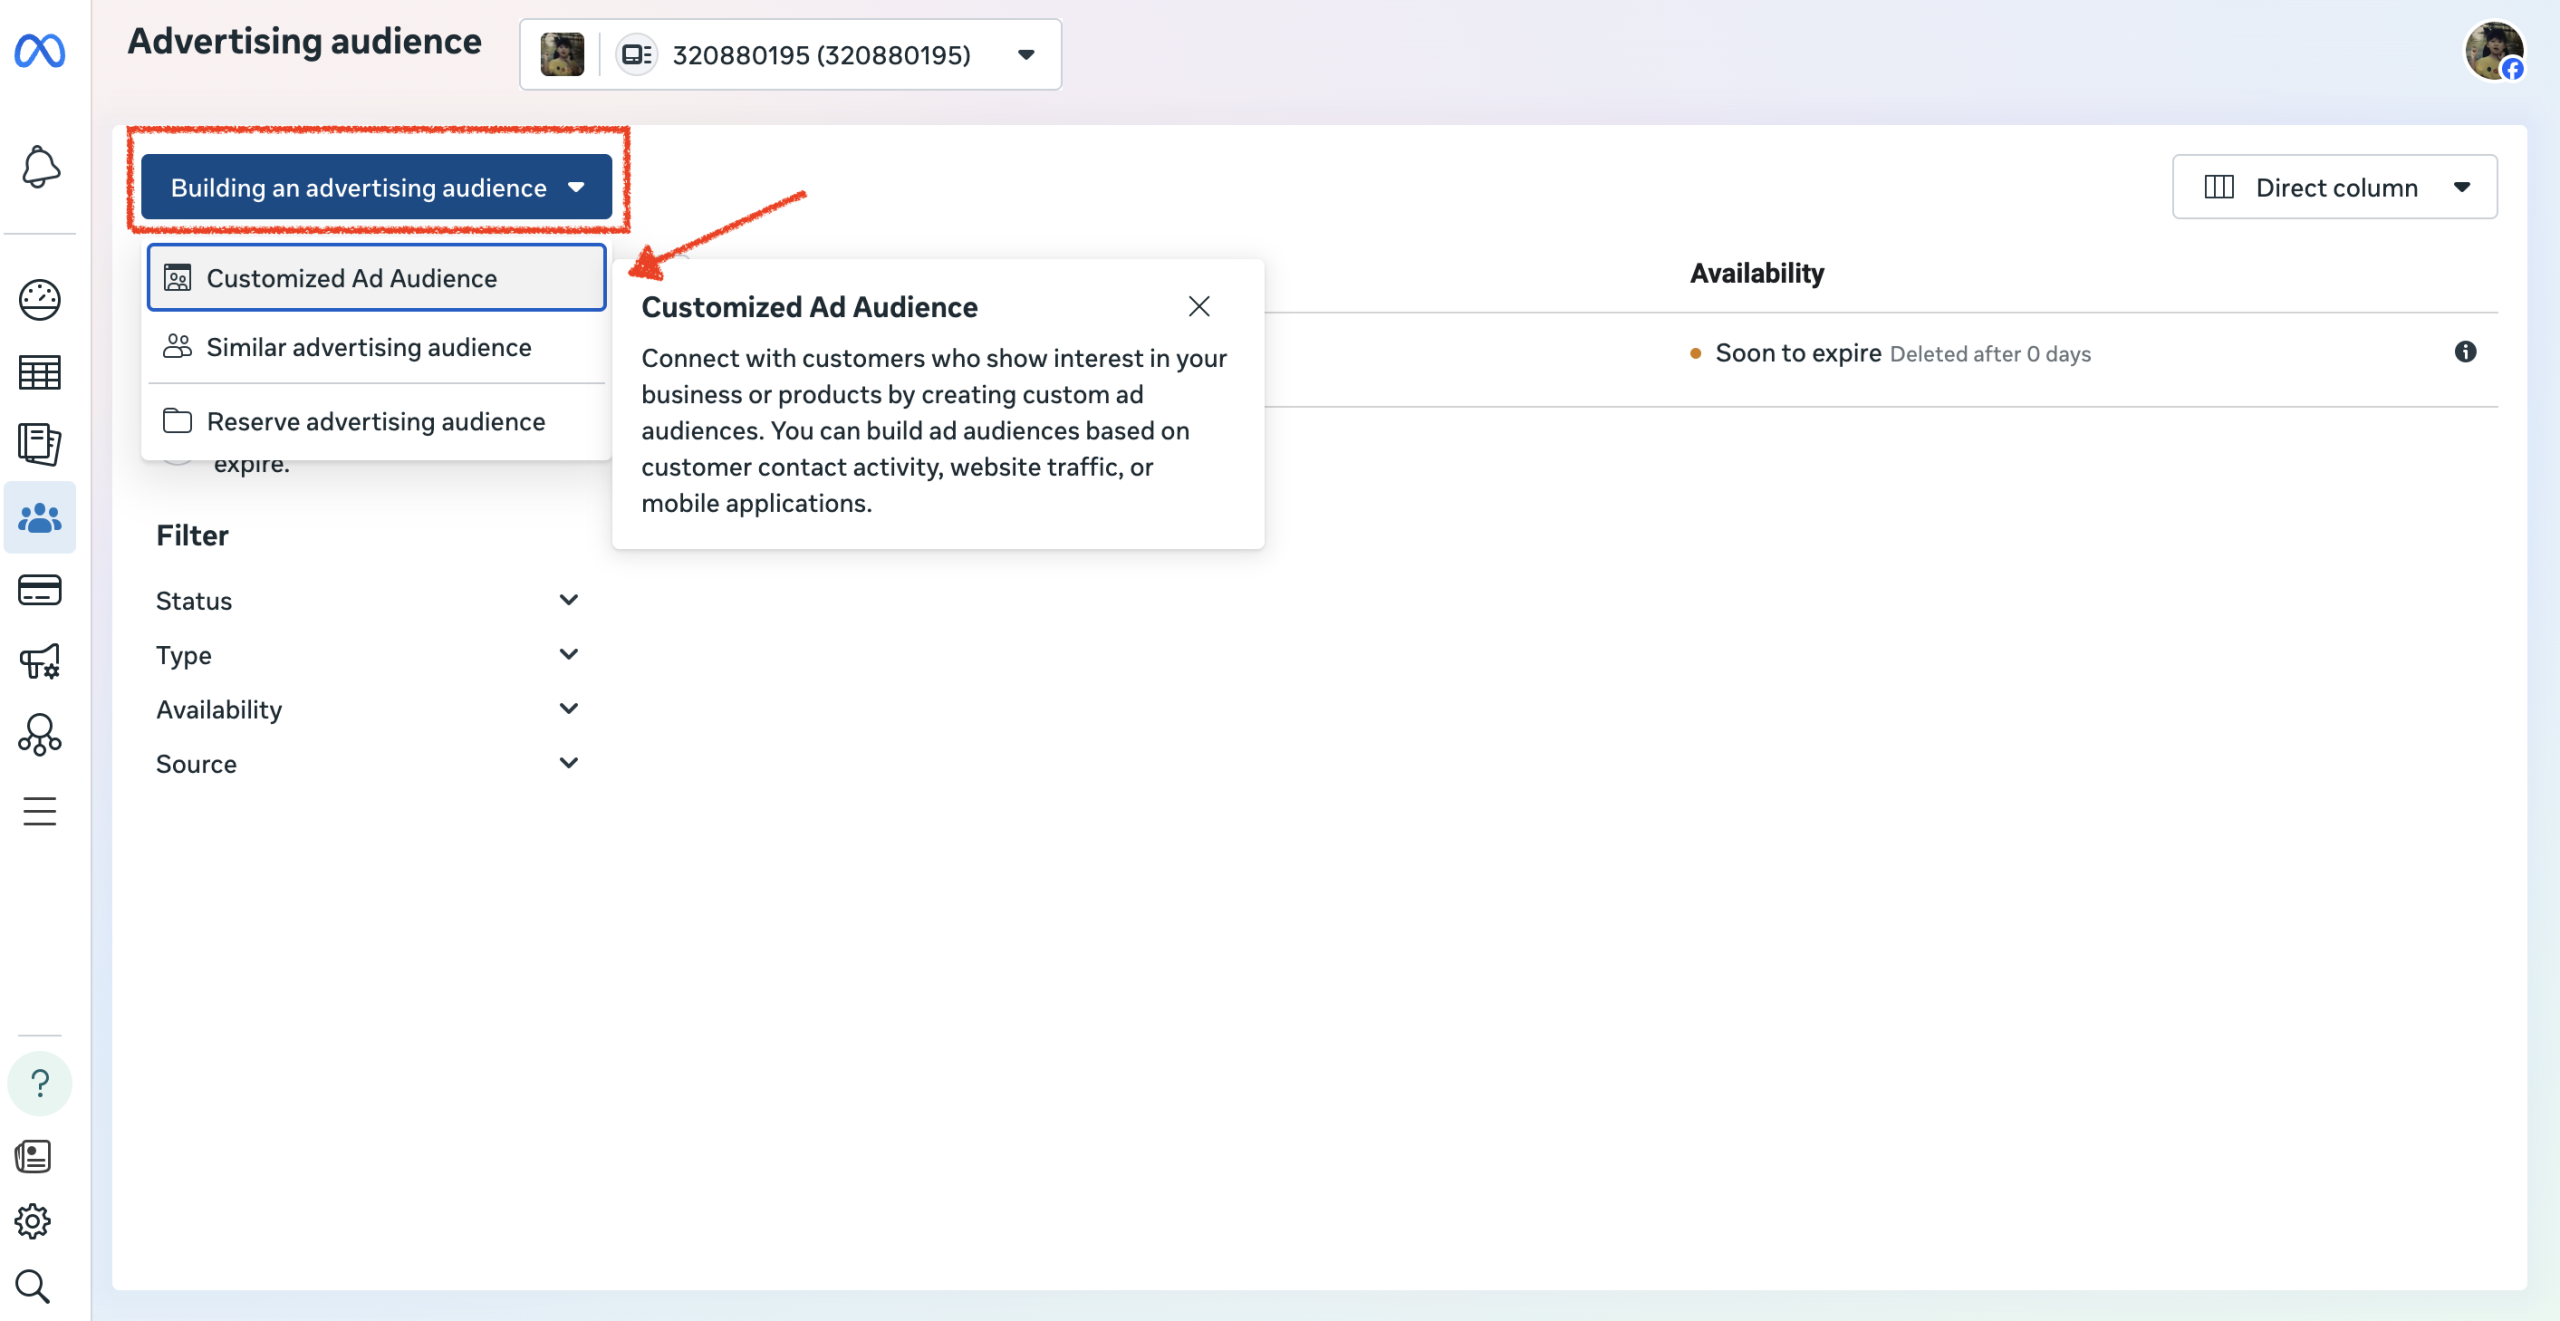Viewport: 2560px width, 1321px height.
Task: Open the notifications bell
Action: 40,167
